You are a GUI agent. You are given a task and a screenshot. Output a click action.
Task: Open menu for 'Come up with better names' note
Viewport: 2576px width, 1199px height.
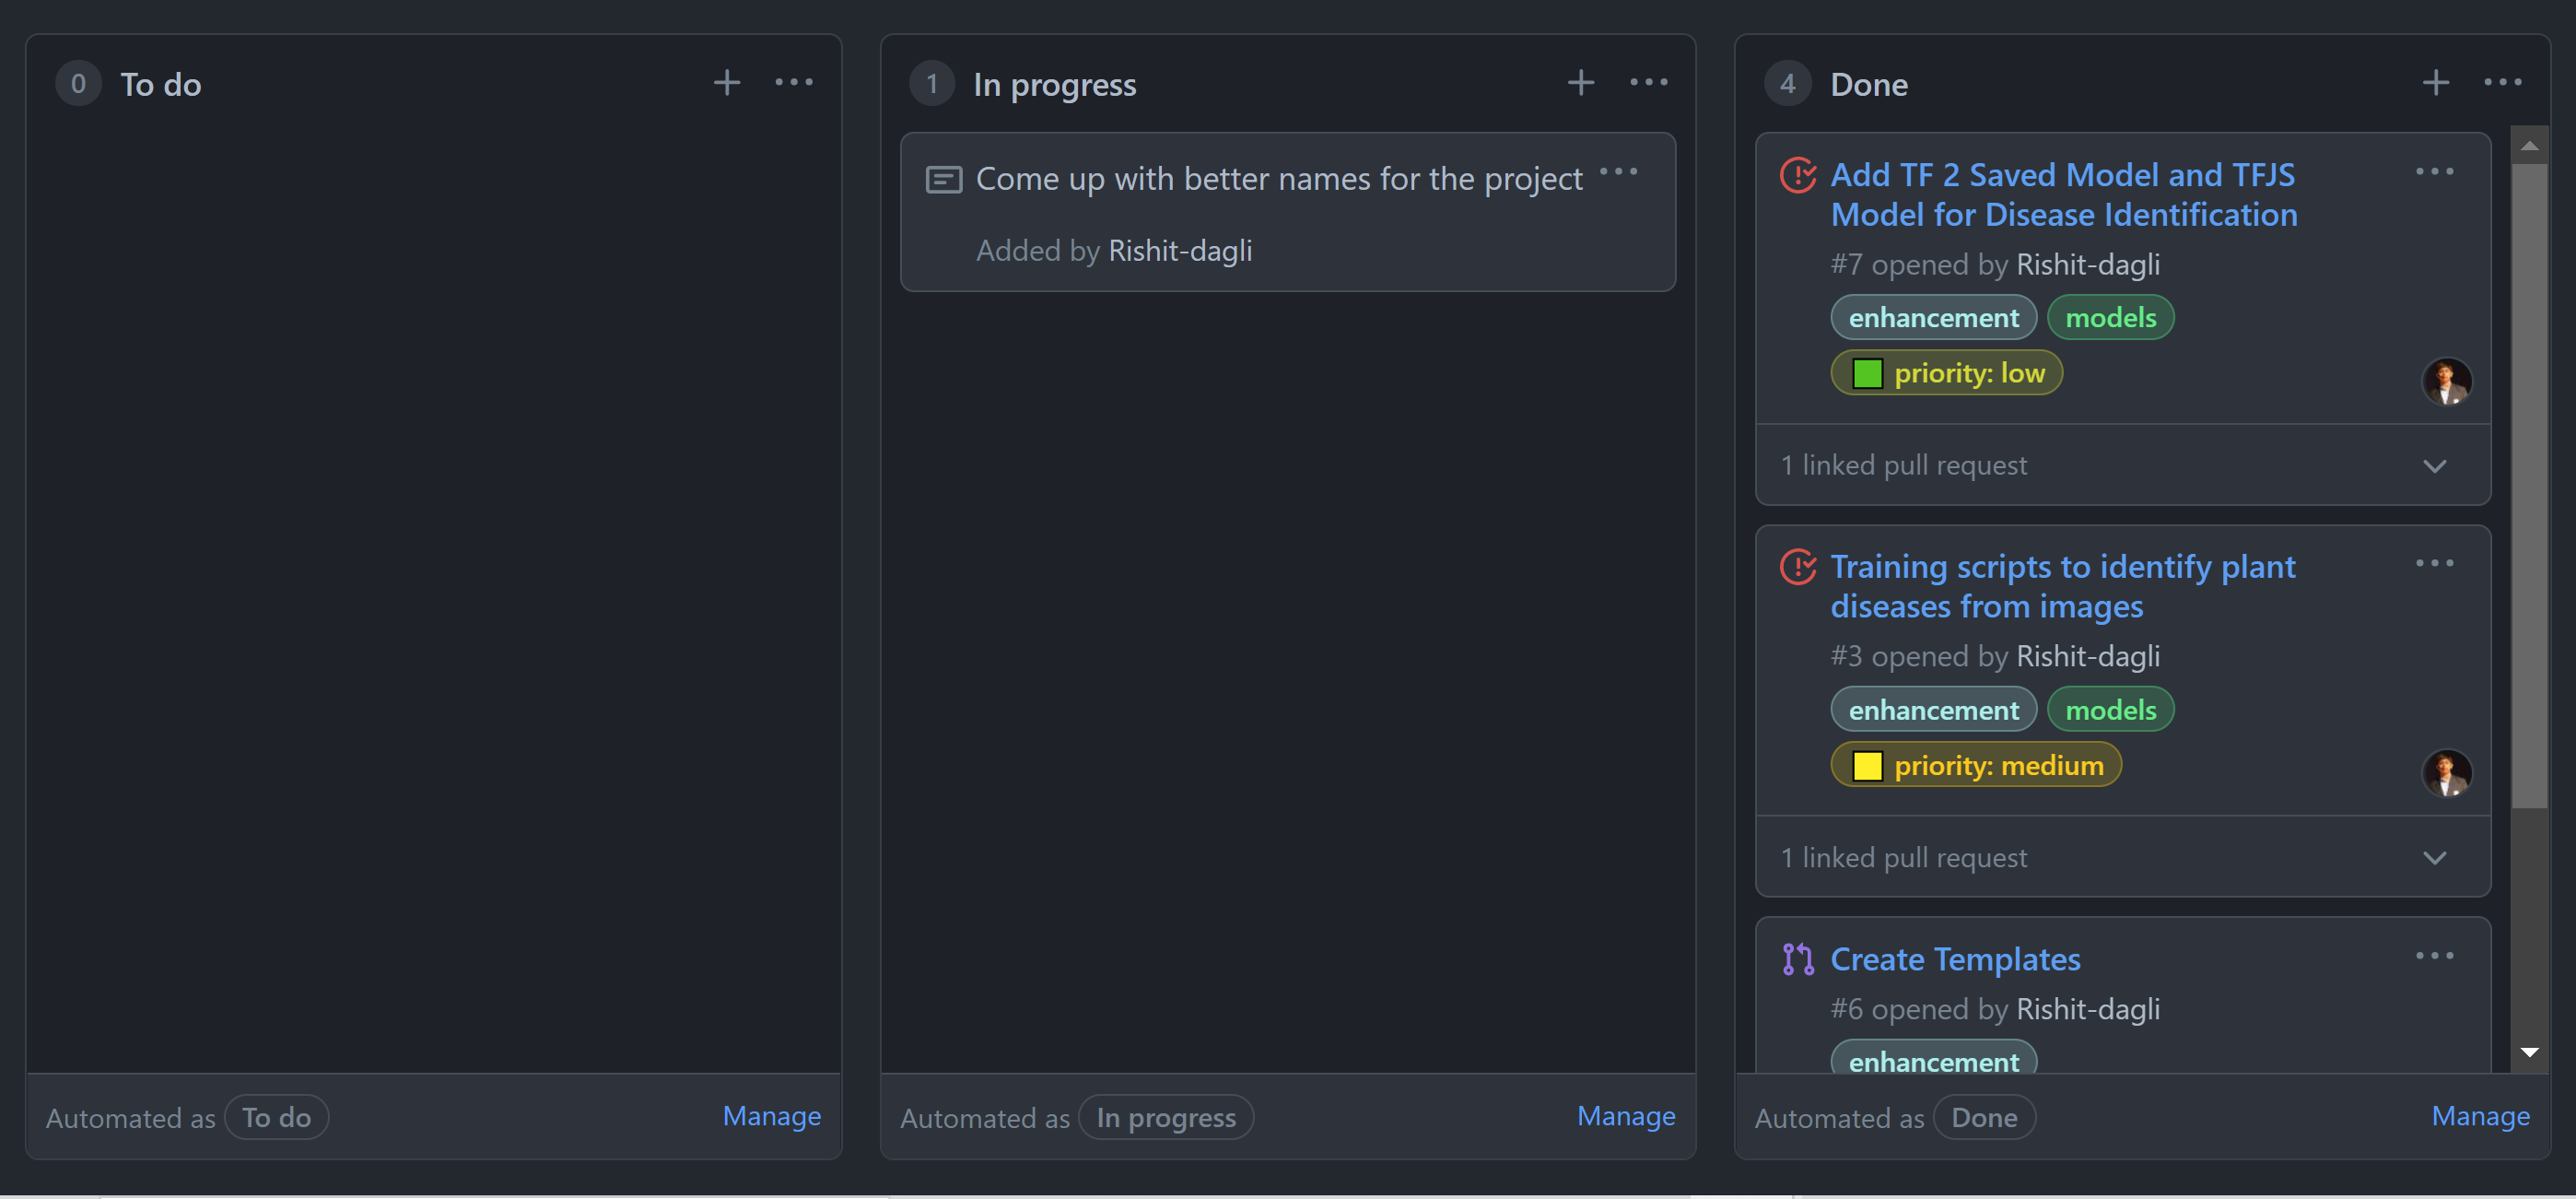coord(1618,172)
